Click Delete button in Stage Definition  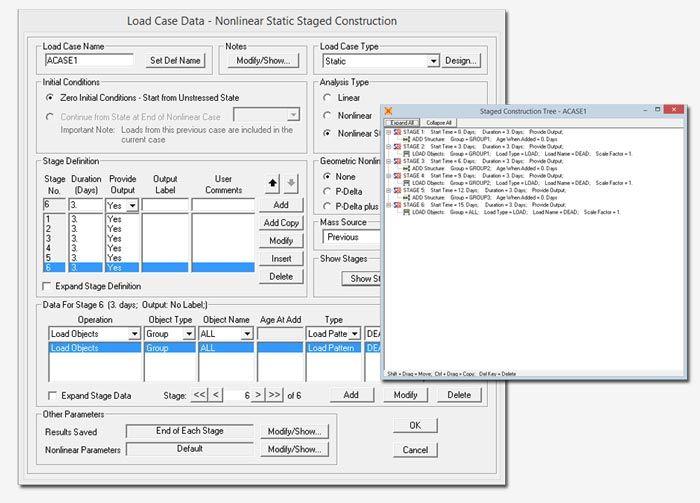point(281,276)
